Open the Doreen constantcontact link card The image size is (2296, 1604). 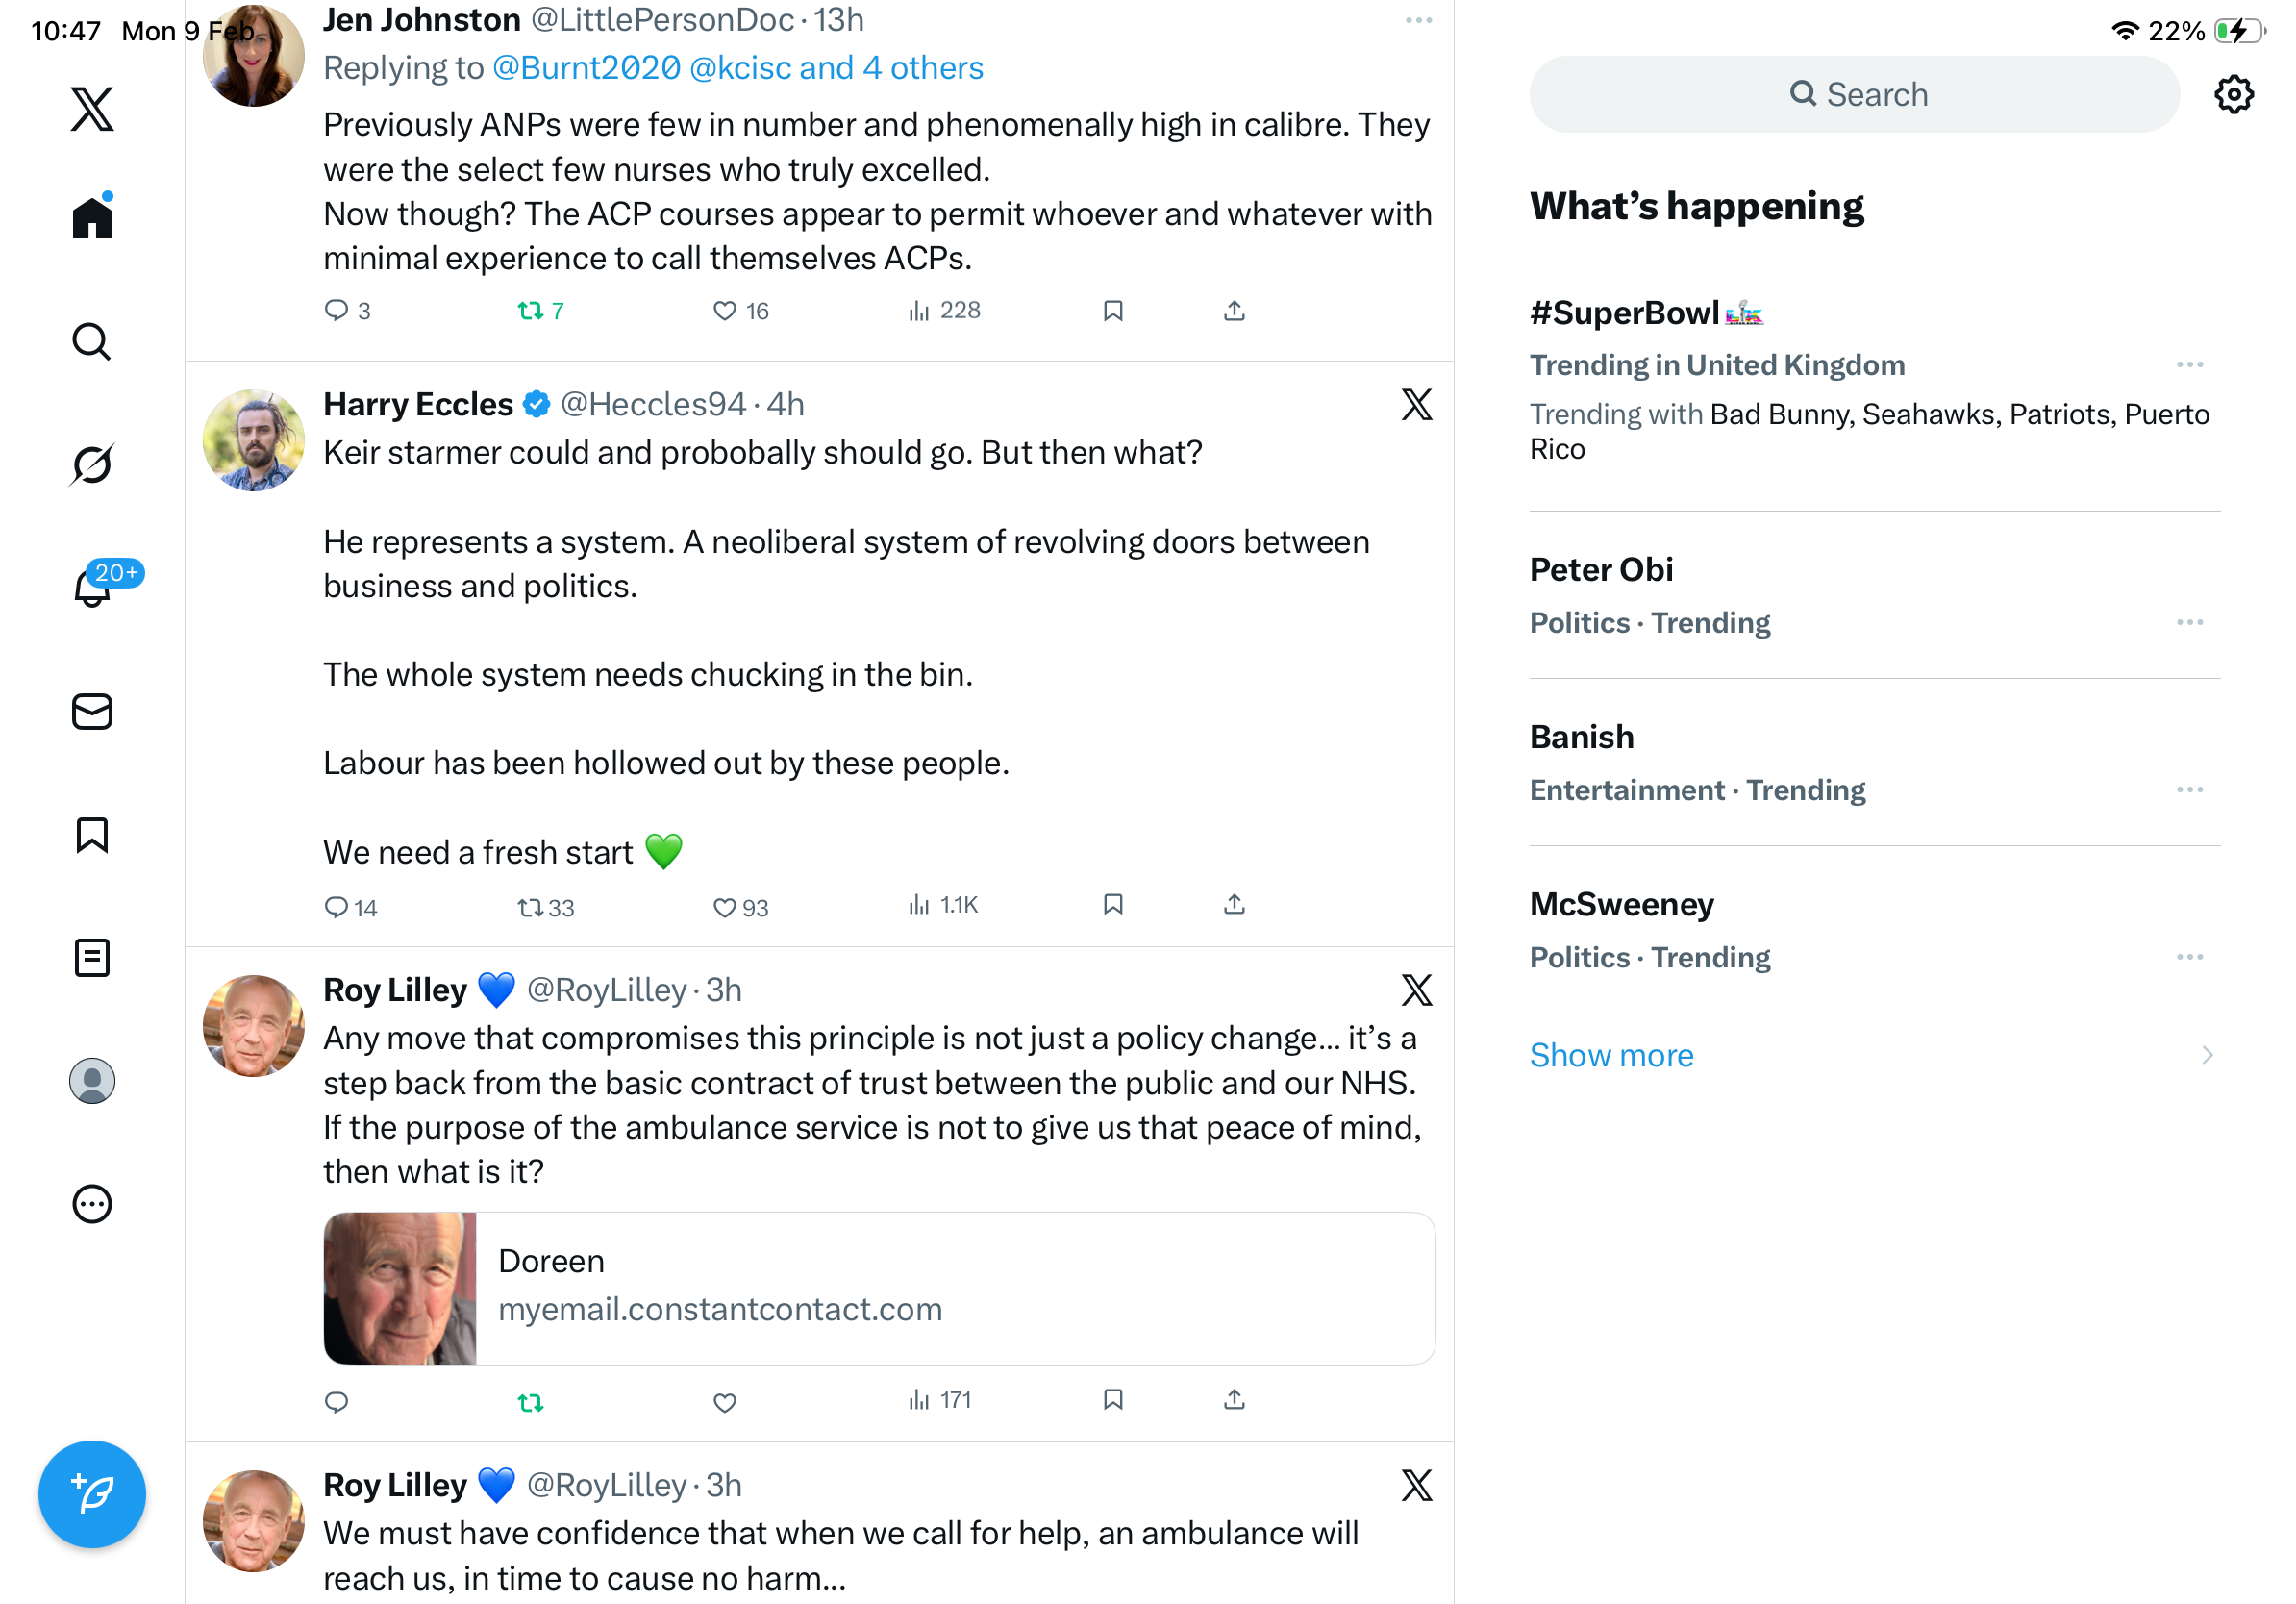pos(879,1288)
